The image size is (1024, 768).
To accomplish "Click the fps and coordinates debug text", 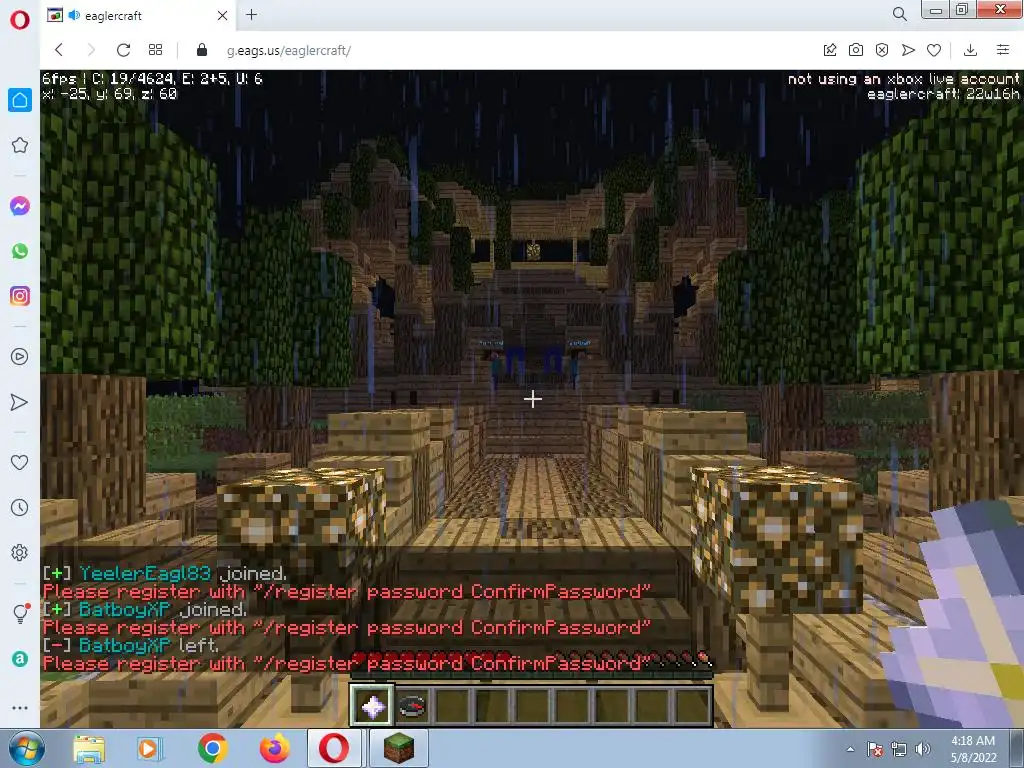I will coord(152,86).
